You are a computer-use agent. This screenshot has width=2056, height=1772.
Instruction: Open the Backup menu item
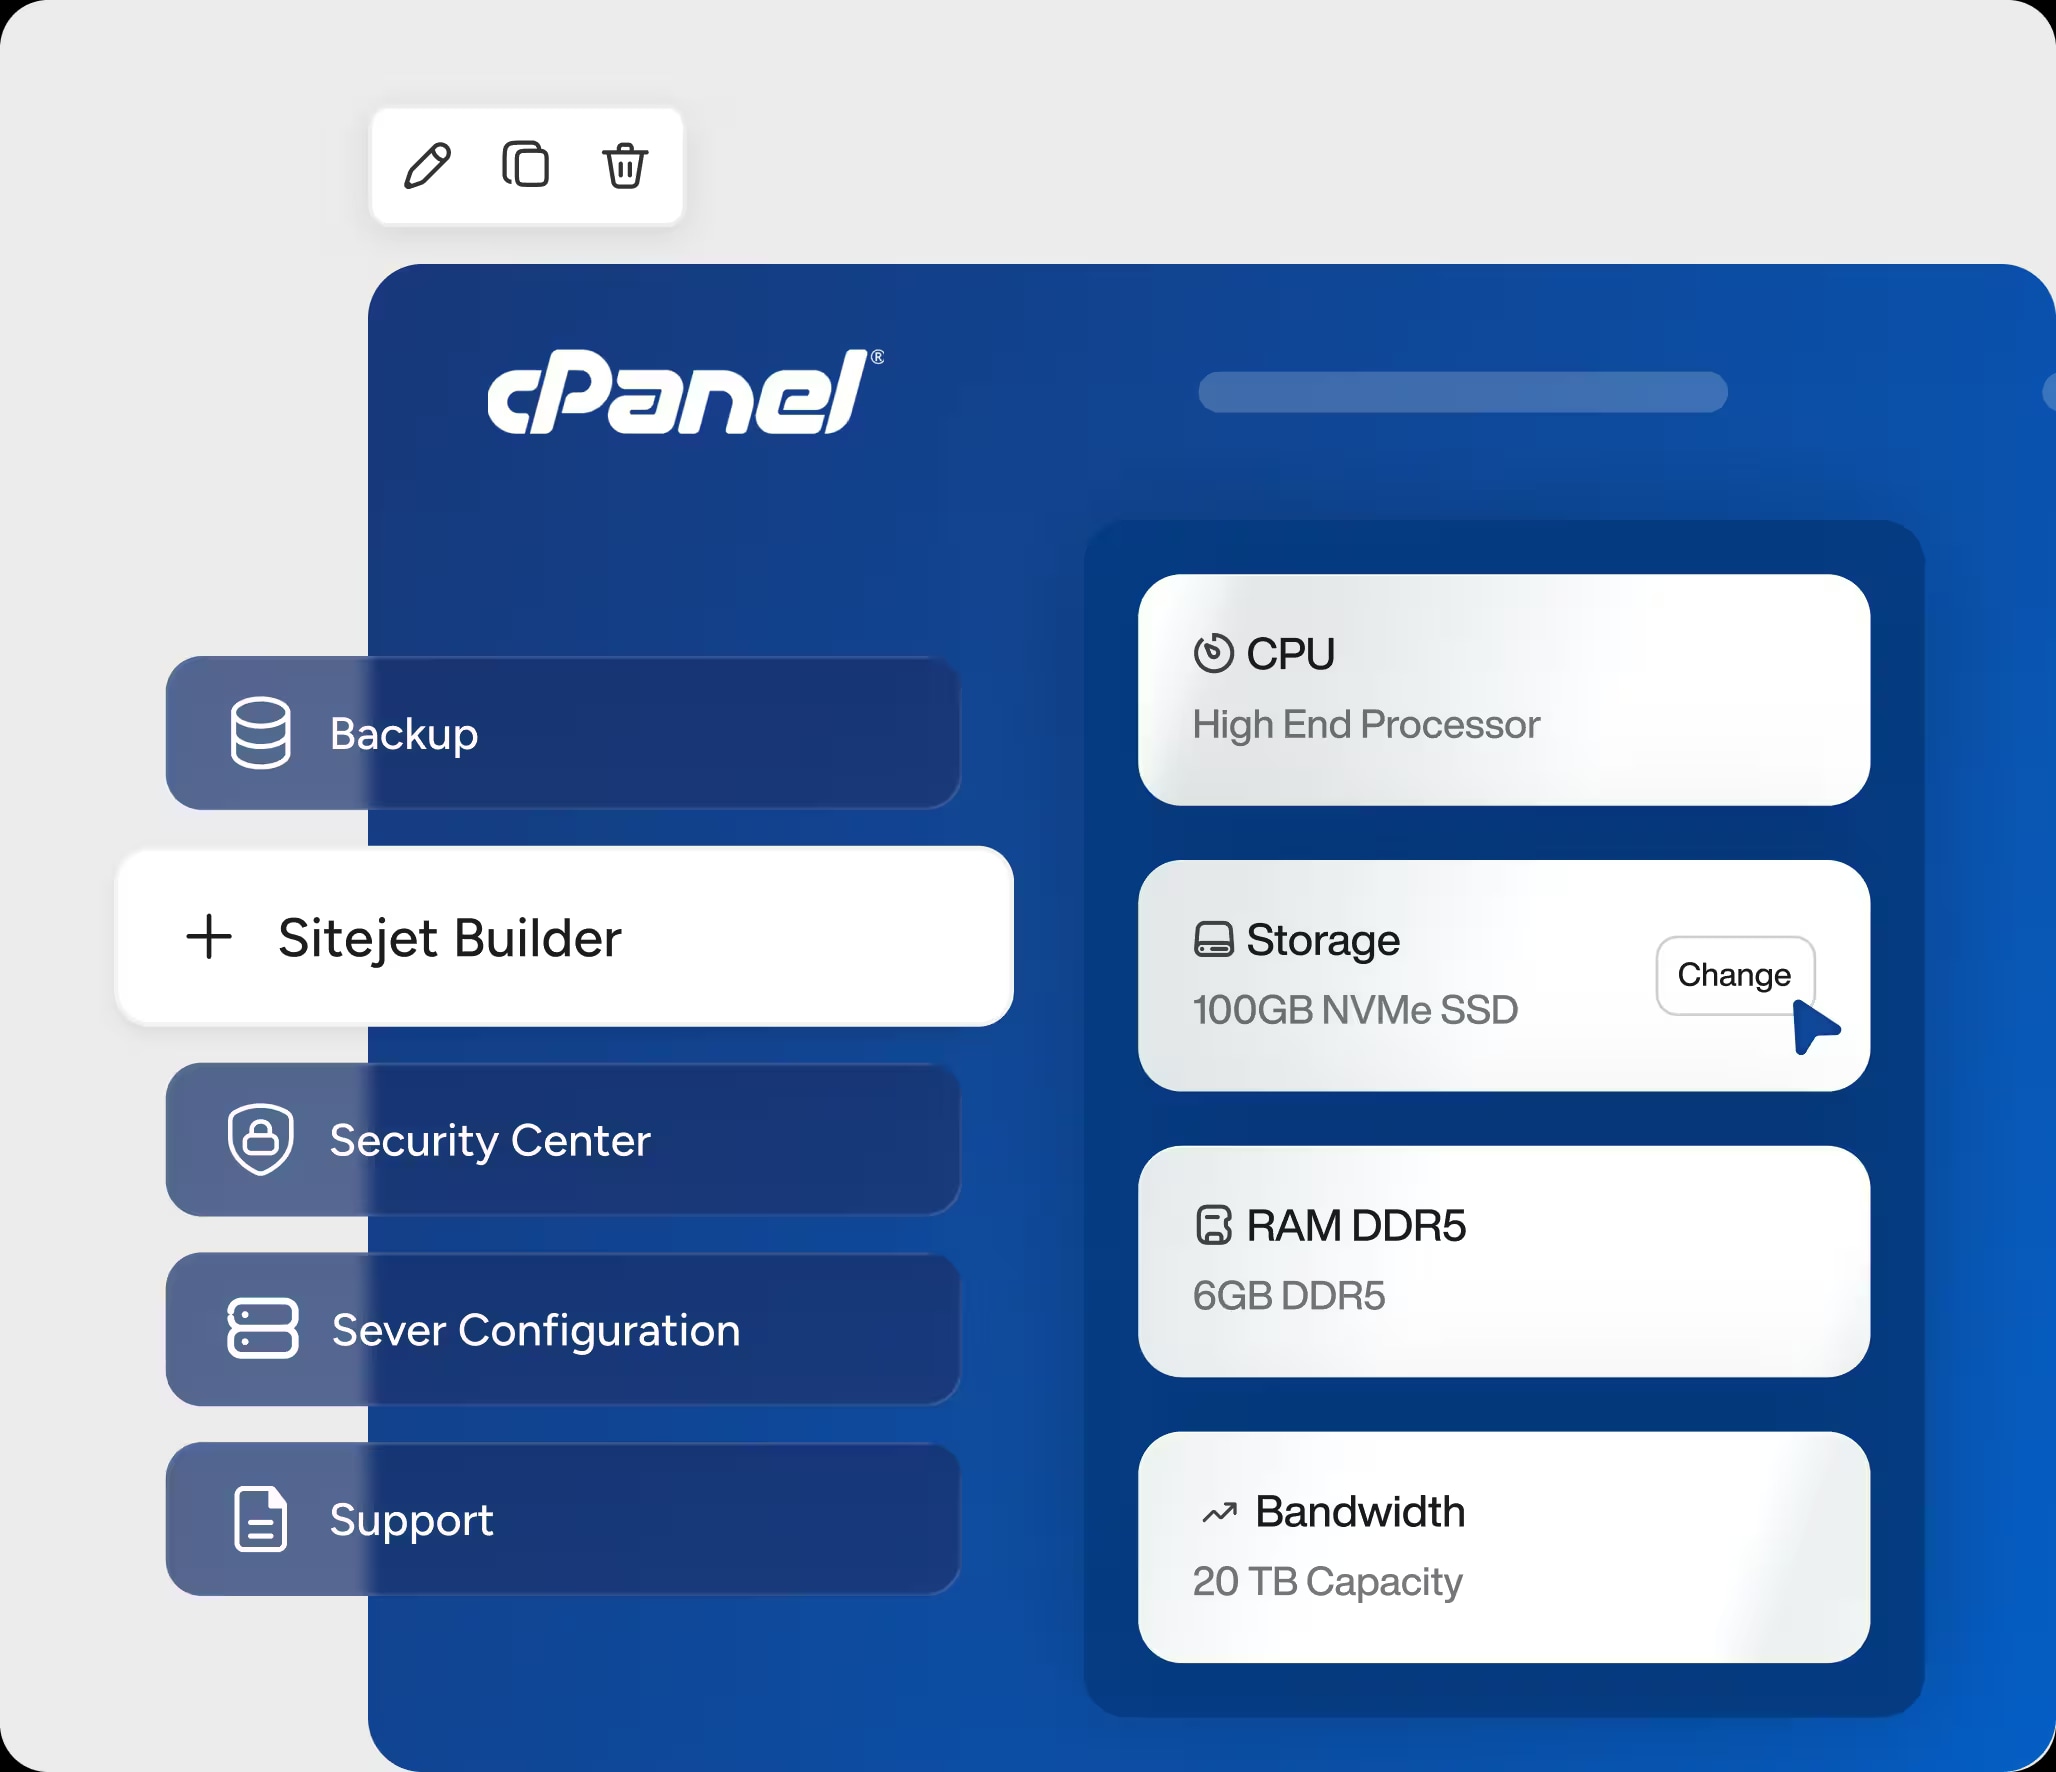(563, 733)
